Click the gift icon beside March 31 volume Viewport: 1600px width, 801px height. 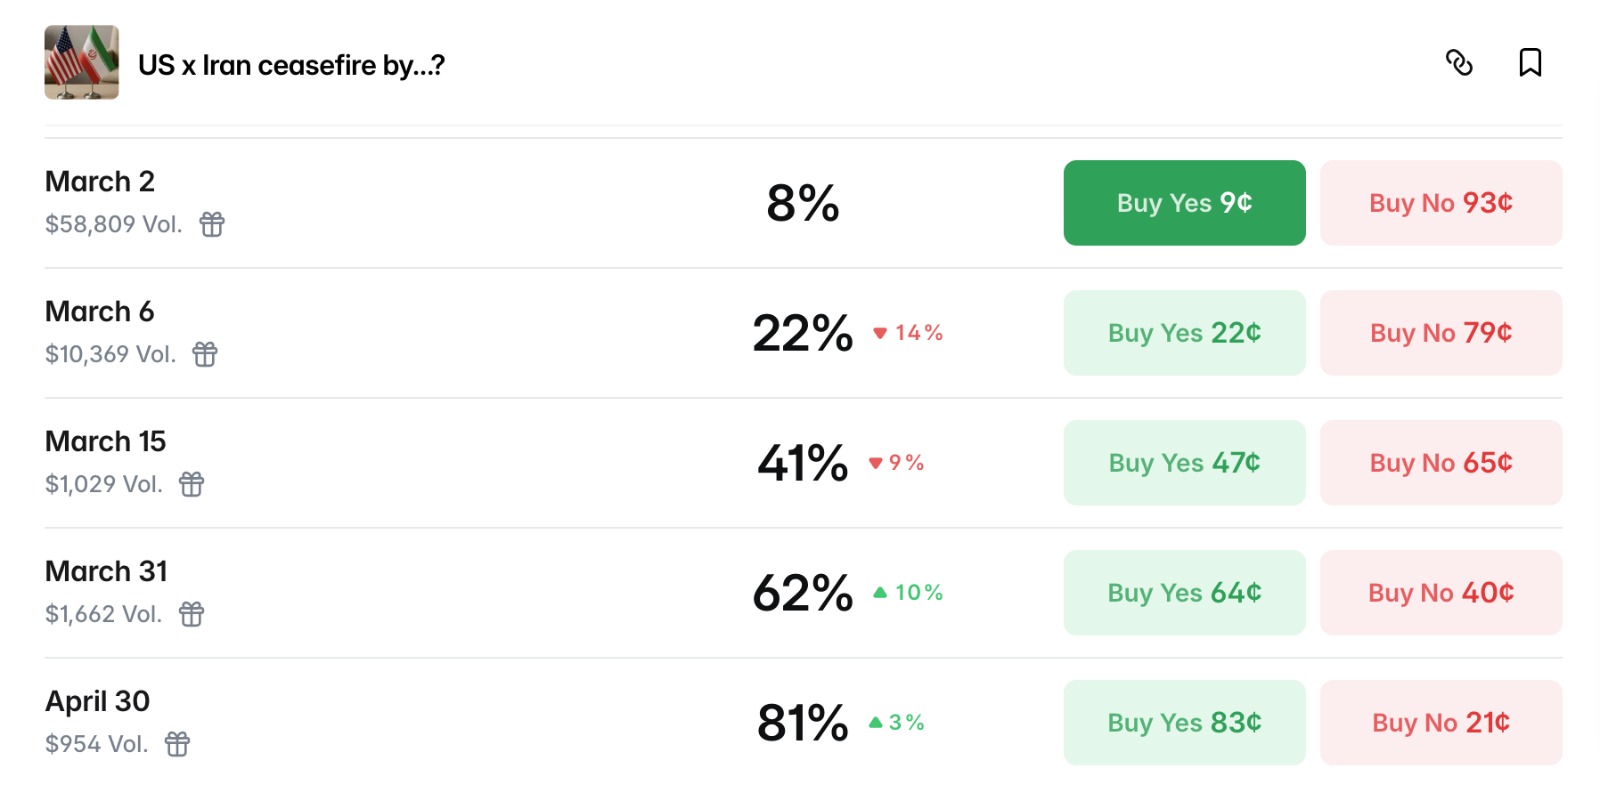191,614
